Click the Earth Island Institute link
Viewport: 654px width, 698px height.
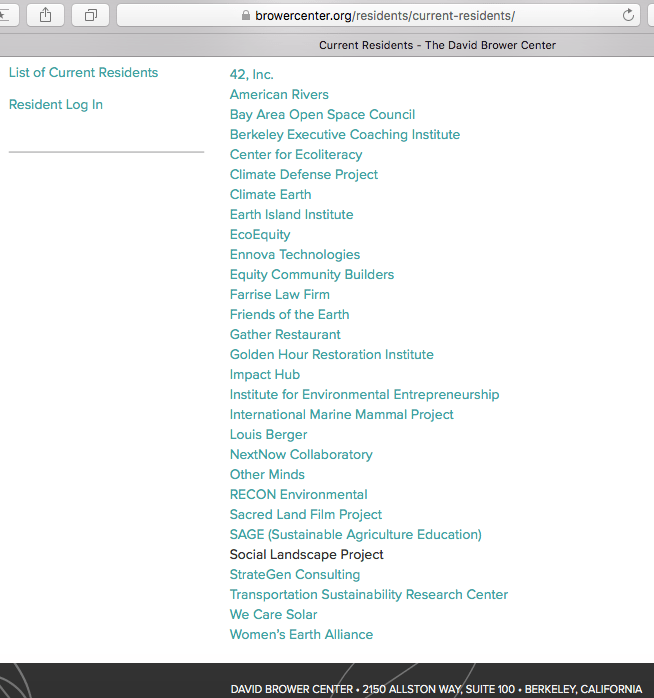(x=291, y=215)
